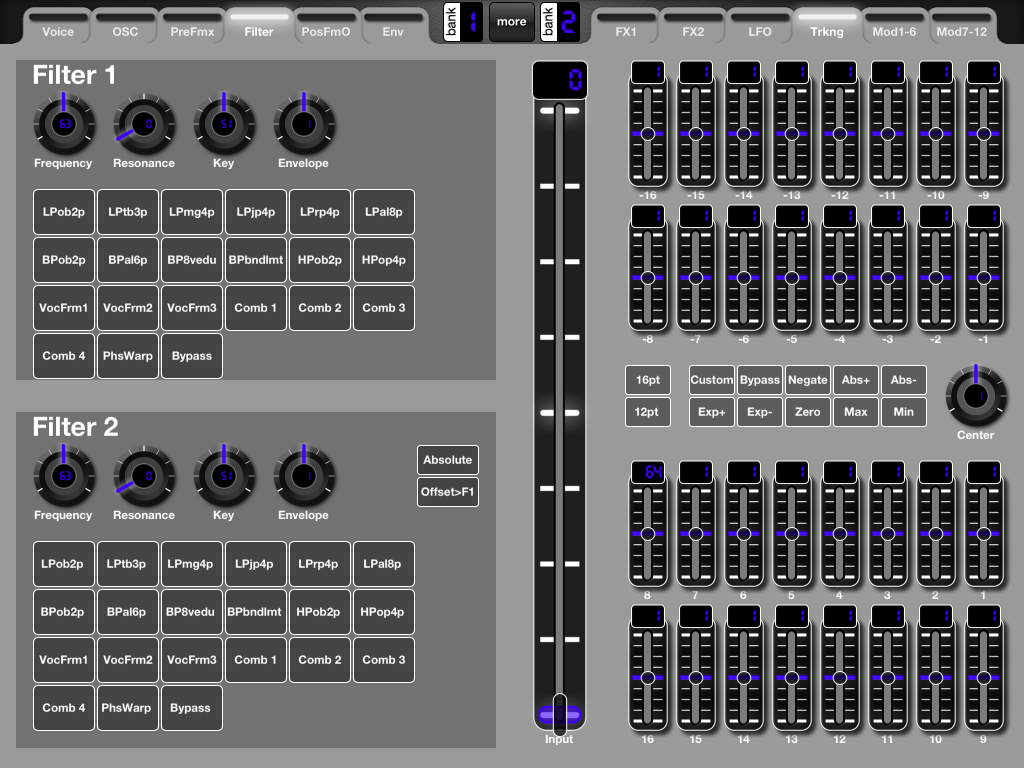Click tracking slider -8 handle
This screenshot has width=1024, height=768.
(648, 278)
